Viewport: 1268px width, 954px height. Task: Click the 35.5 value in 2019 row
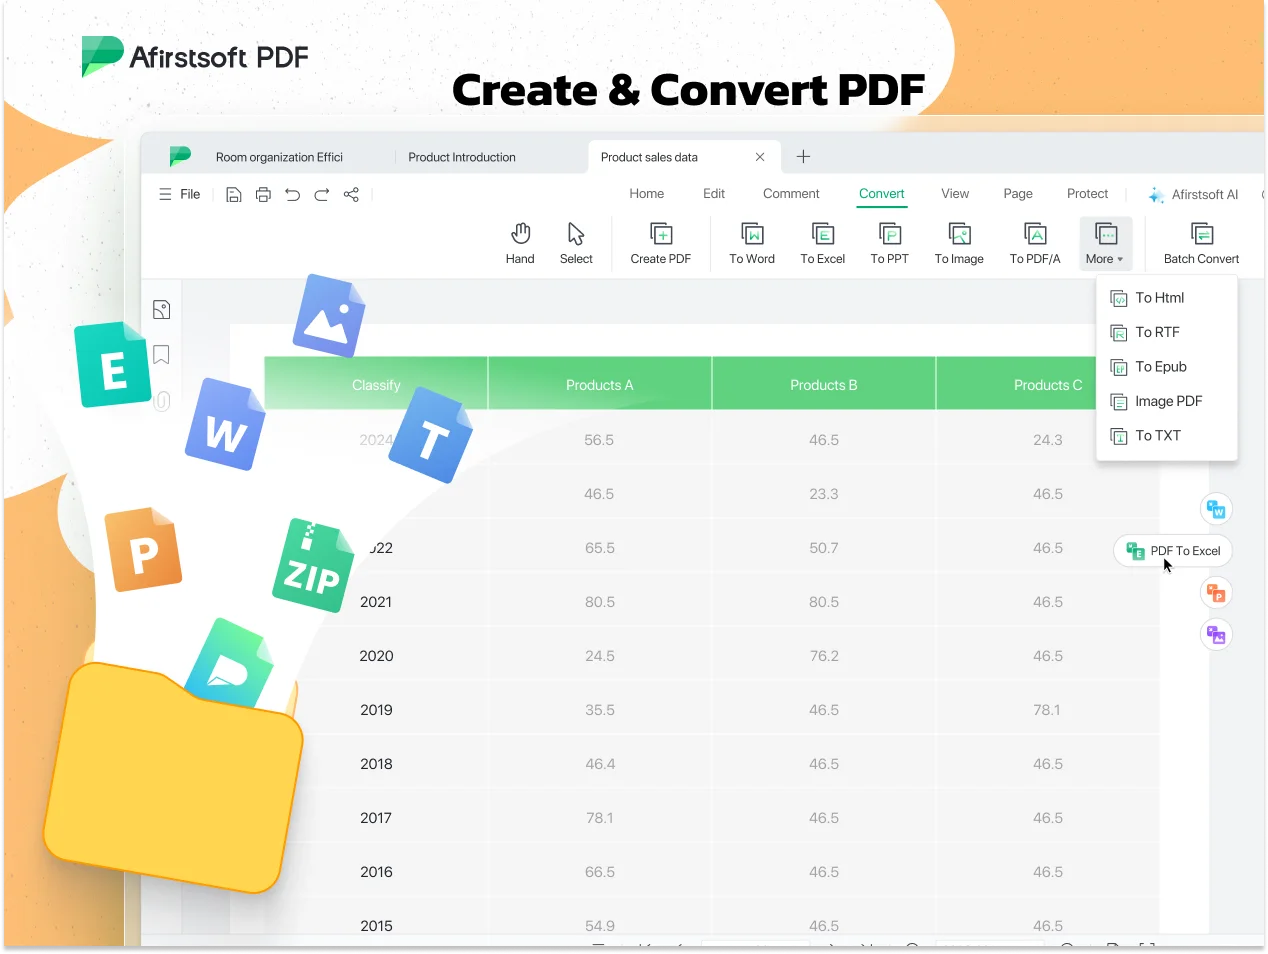(600, 710)
